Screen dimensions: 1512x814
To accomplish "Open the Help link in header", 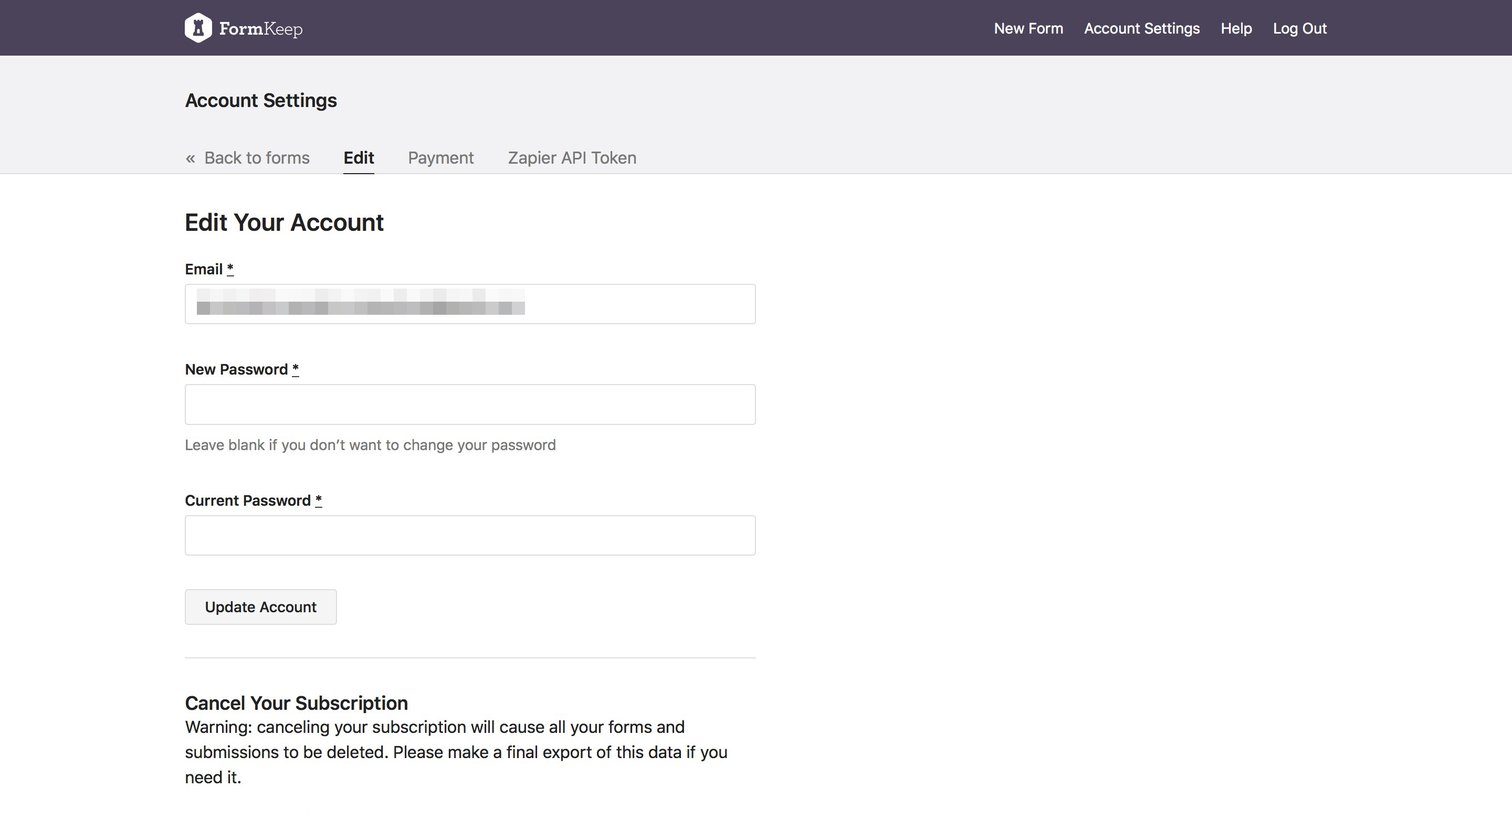I will (x=1236, y=28).
